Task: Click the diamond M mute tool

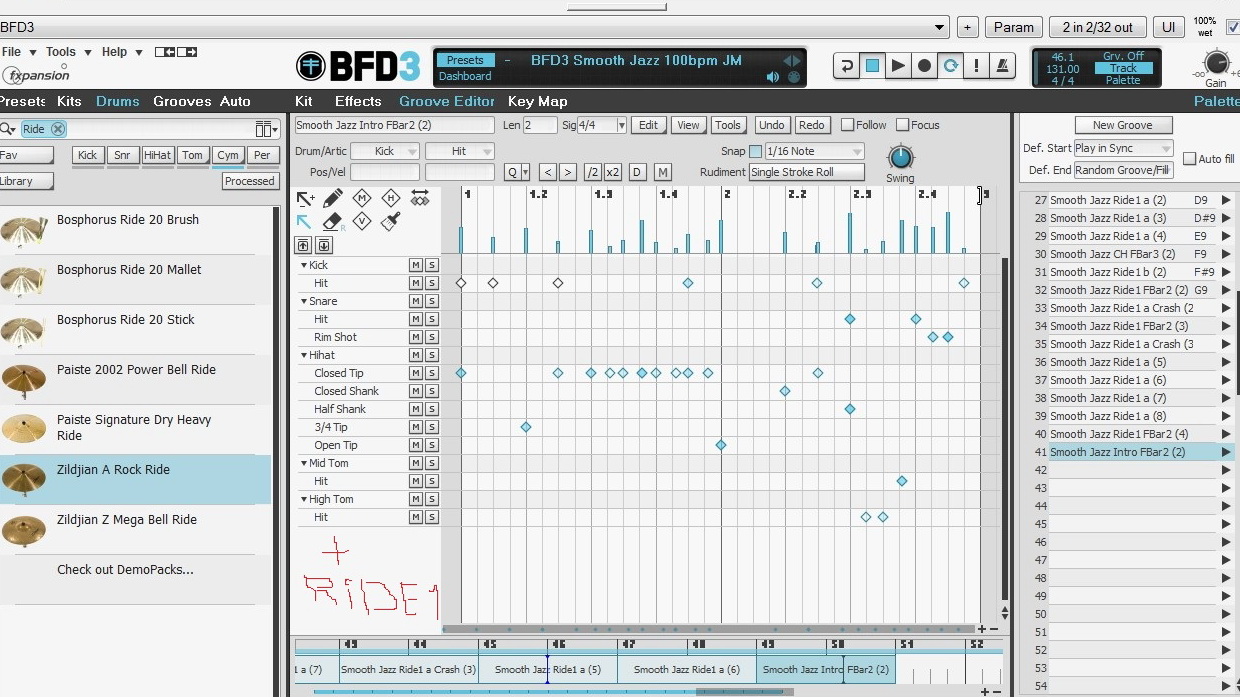Action: 362,198
